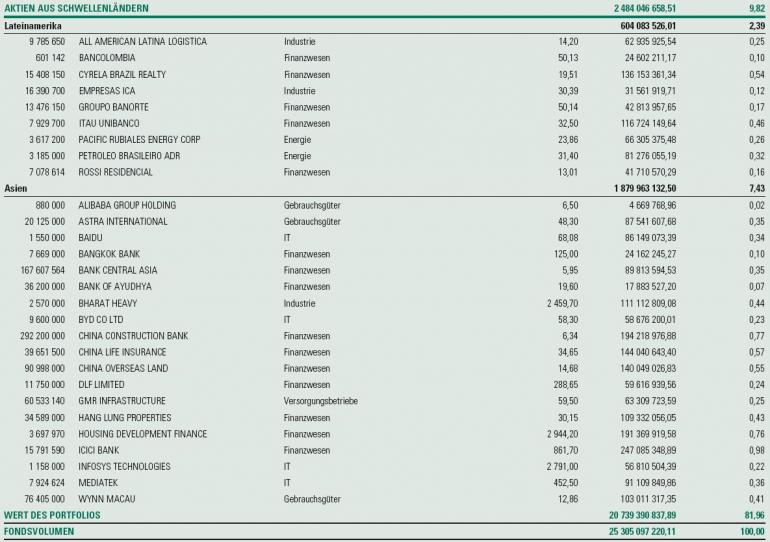Select quantity 292 200 000
The image size is (770, 542).
(42, 336)
